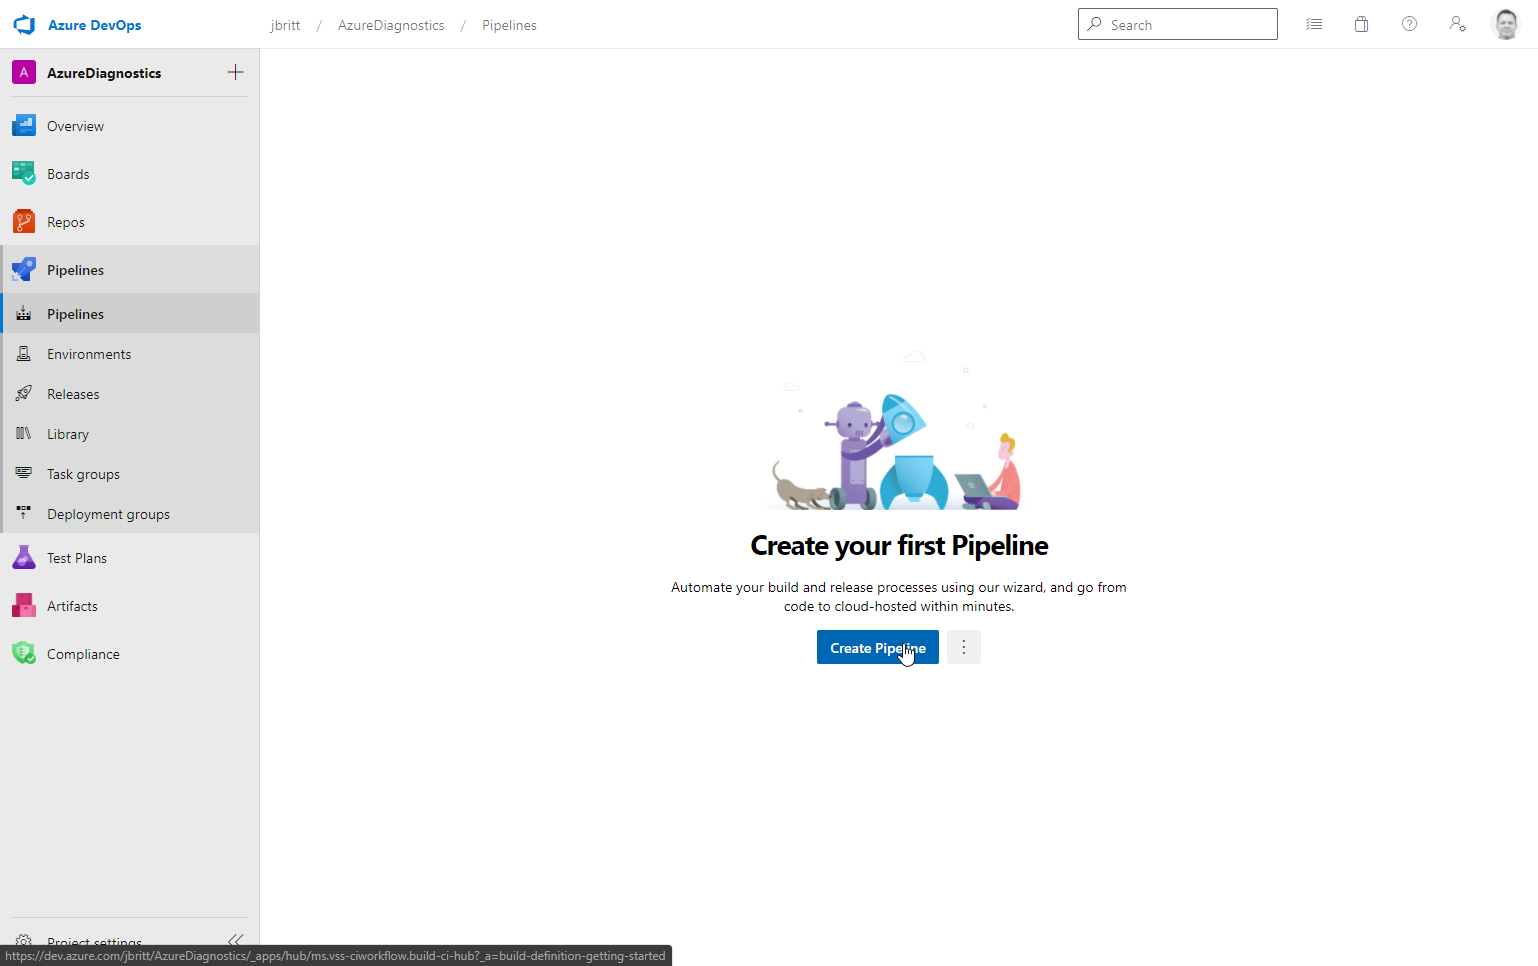
Task: Open Test Plans in the sidebar
Action: (130, 558)
